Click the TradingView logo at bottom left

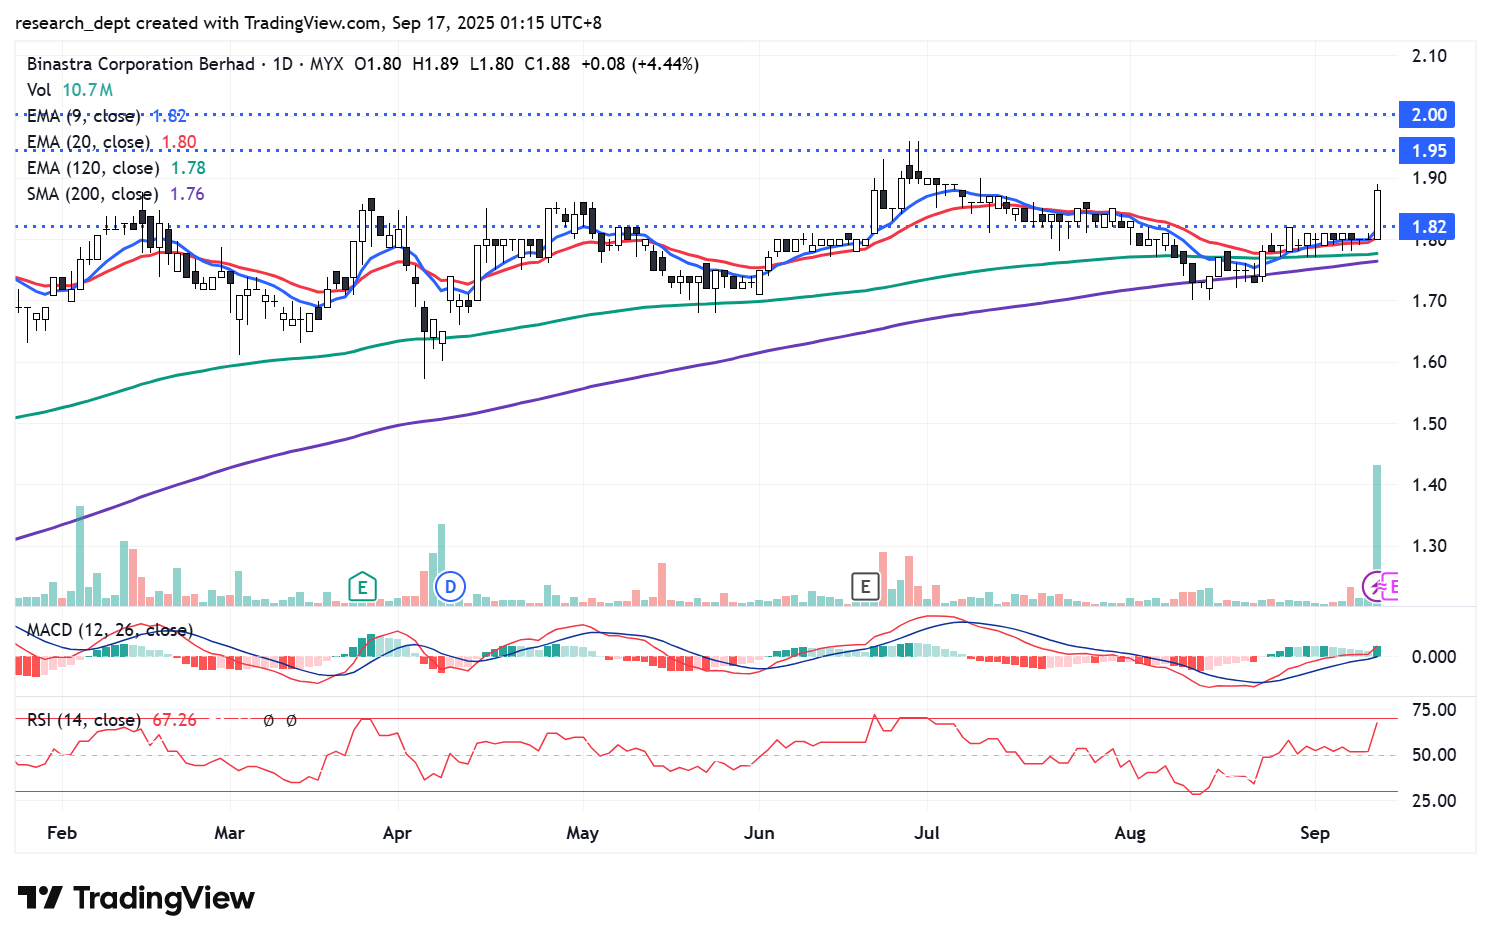tap(136, 898)
